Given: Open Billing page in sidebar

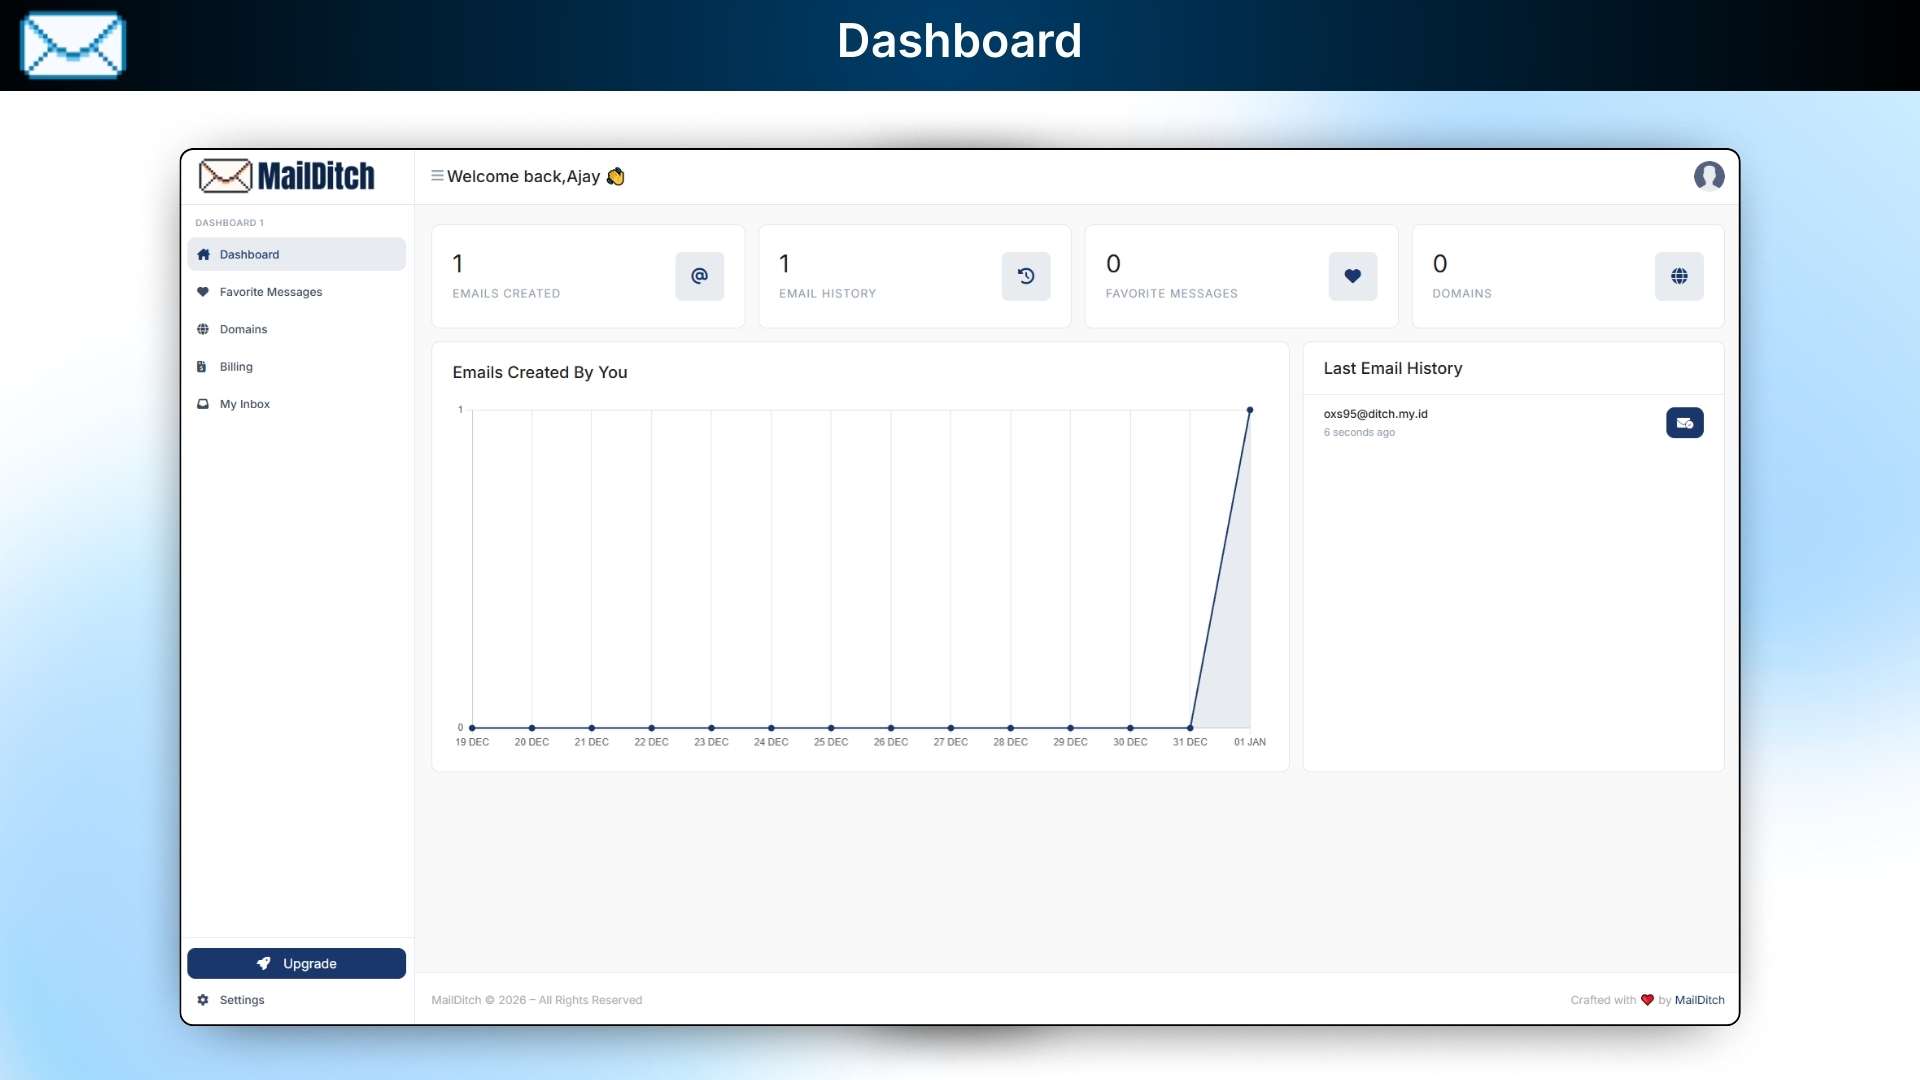Looking at the screenshot, I should tap(236, 367).
